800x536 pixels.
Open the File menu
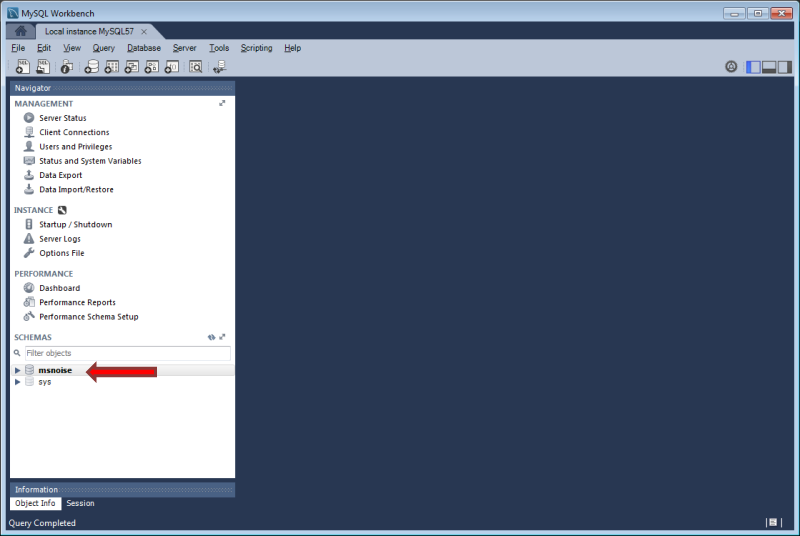coord(18,48)
